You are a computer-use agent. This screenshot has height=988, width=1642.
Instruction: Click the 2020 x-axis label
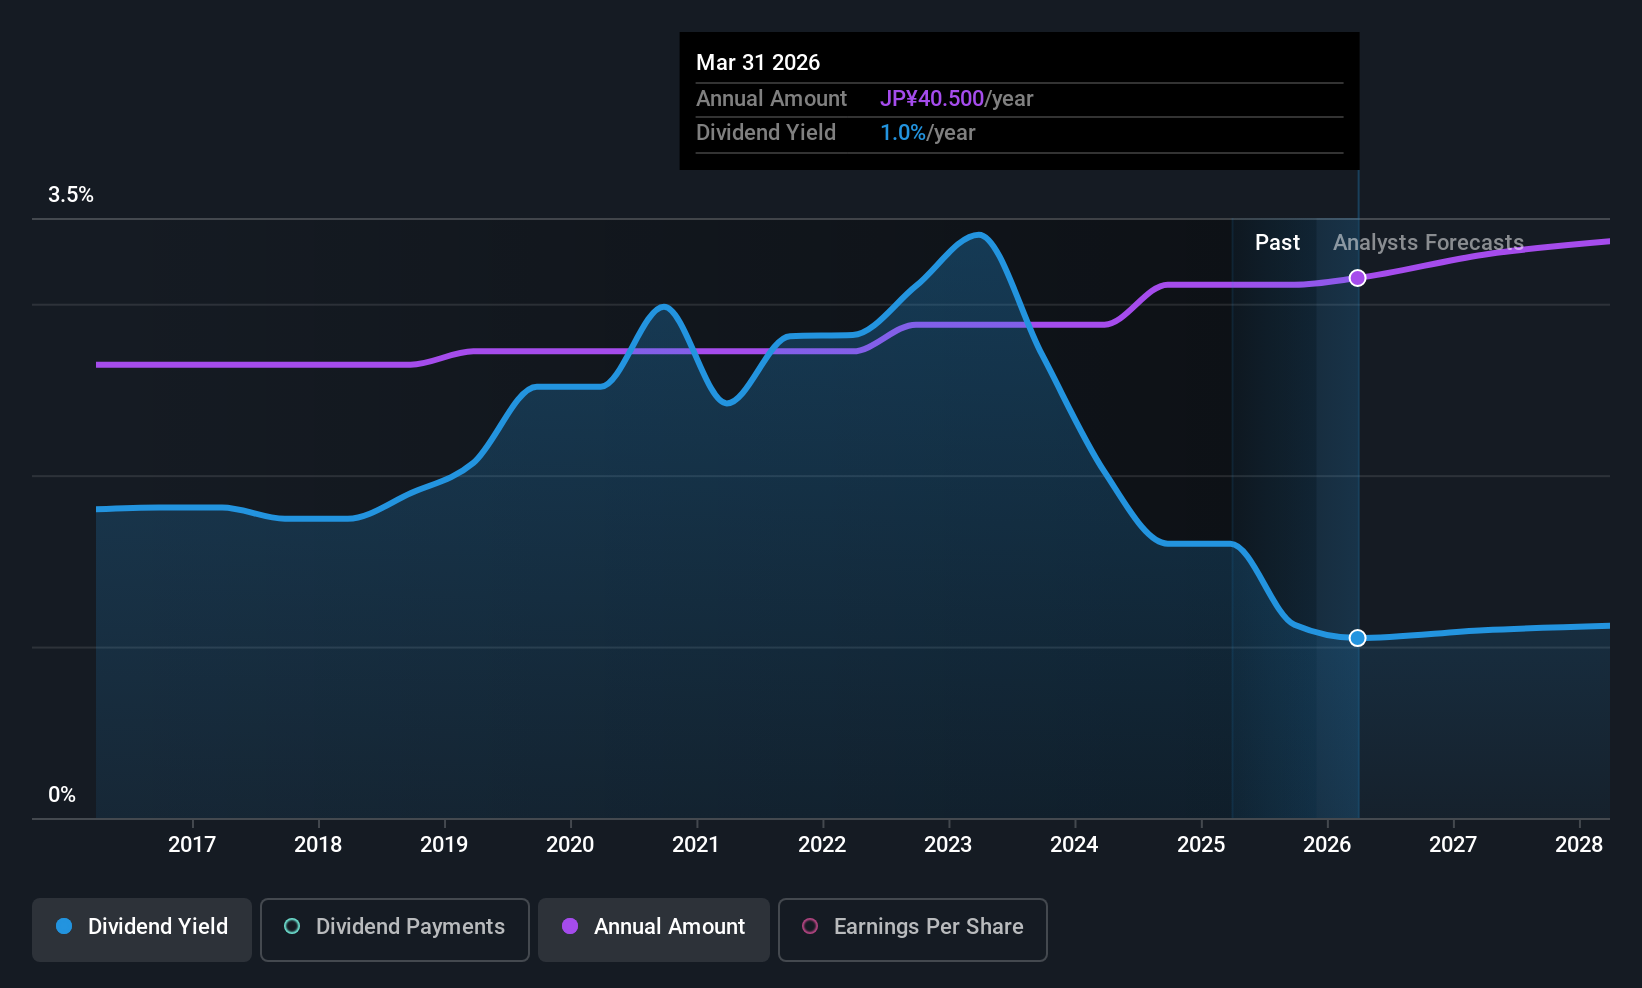click(x=570, y=845)
